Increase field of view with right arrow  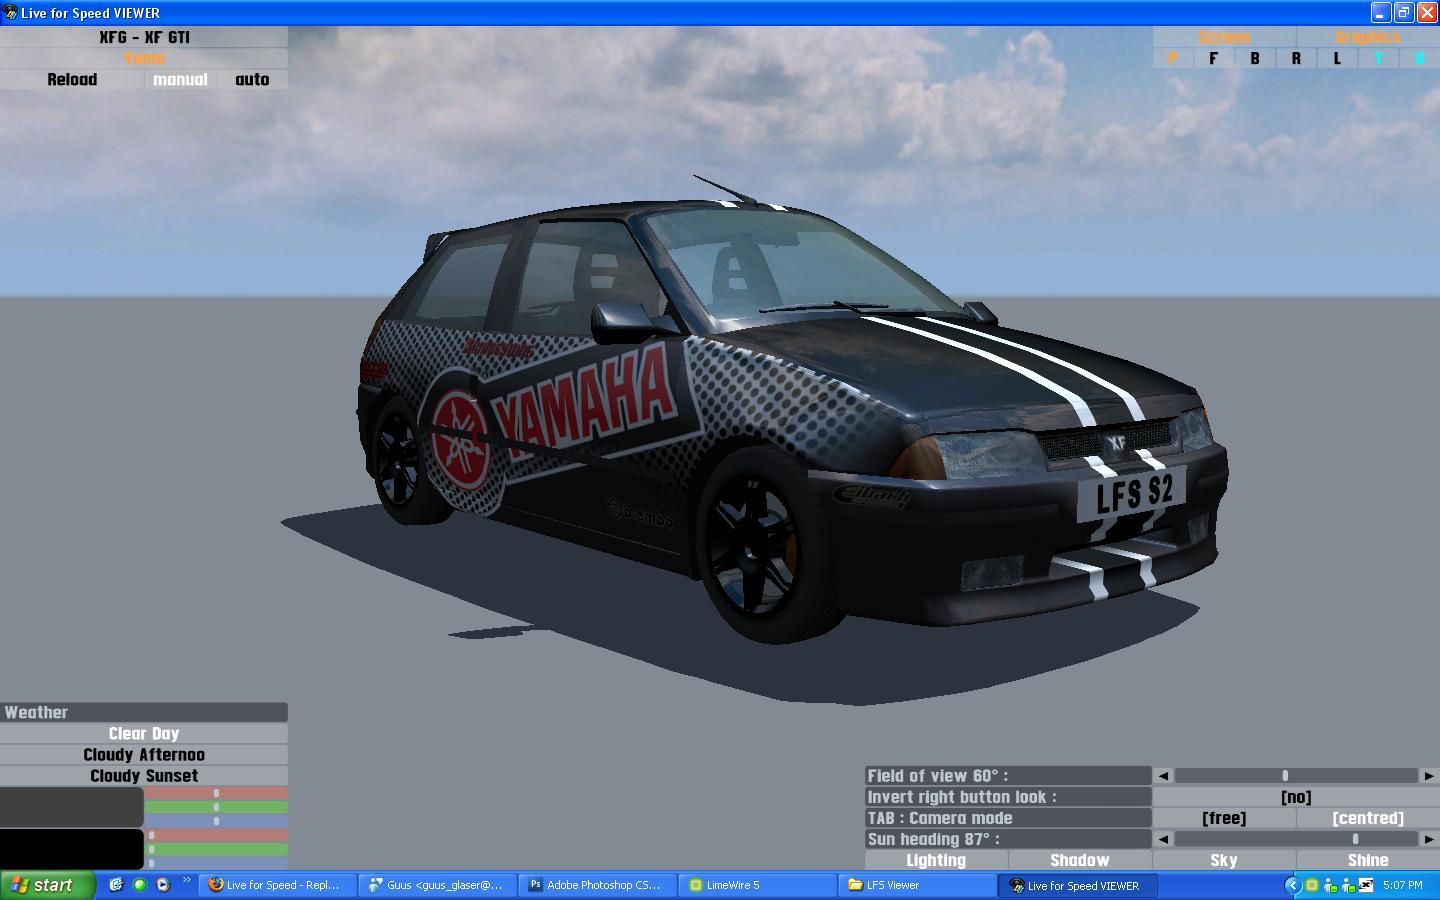(x=1429, y=775)
